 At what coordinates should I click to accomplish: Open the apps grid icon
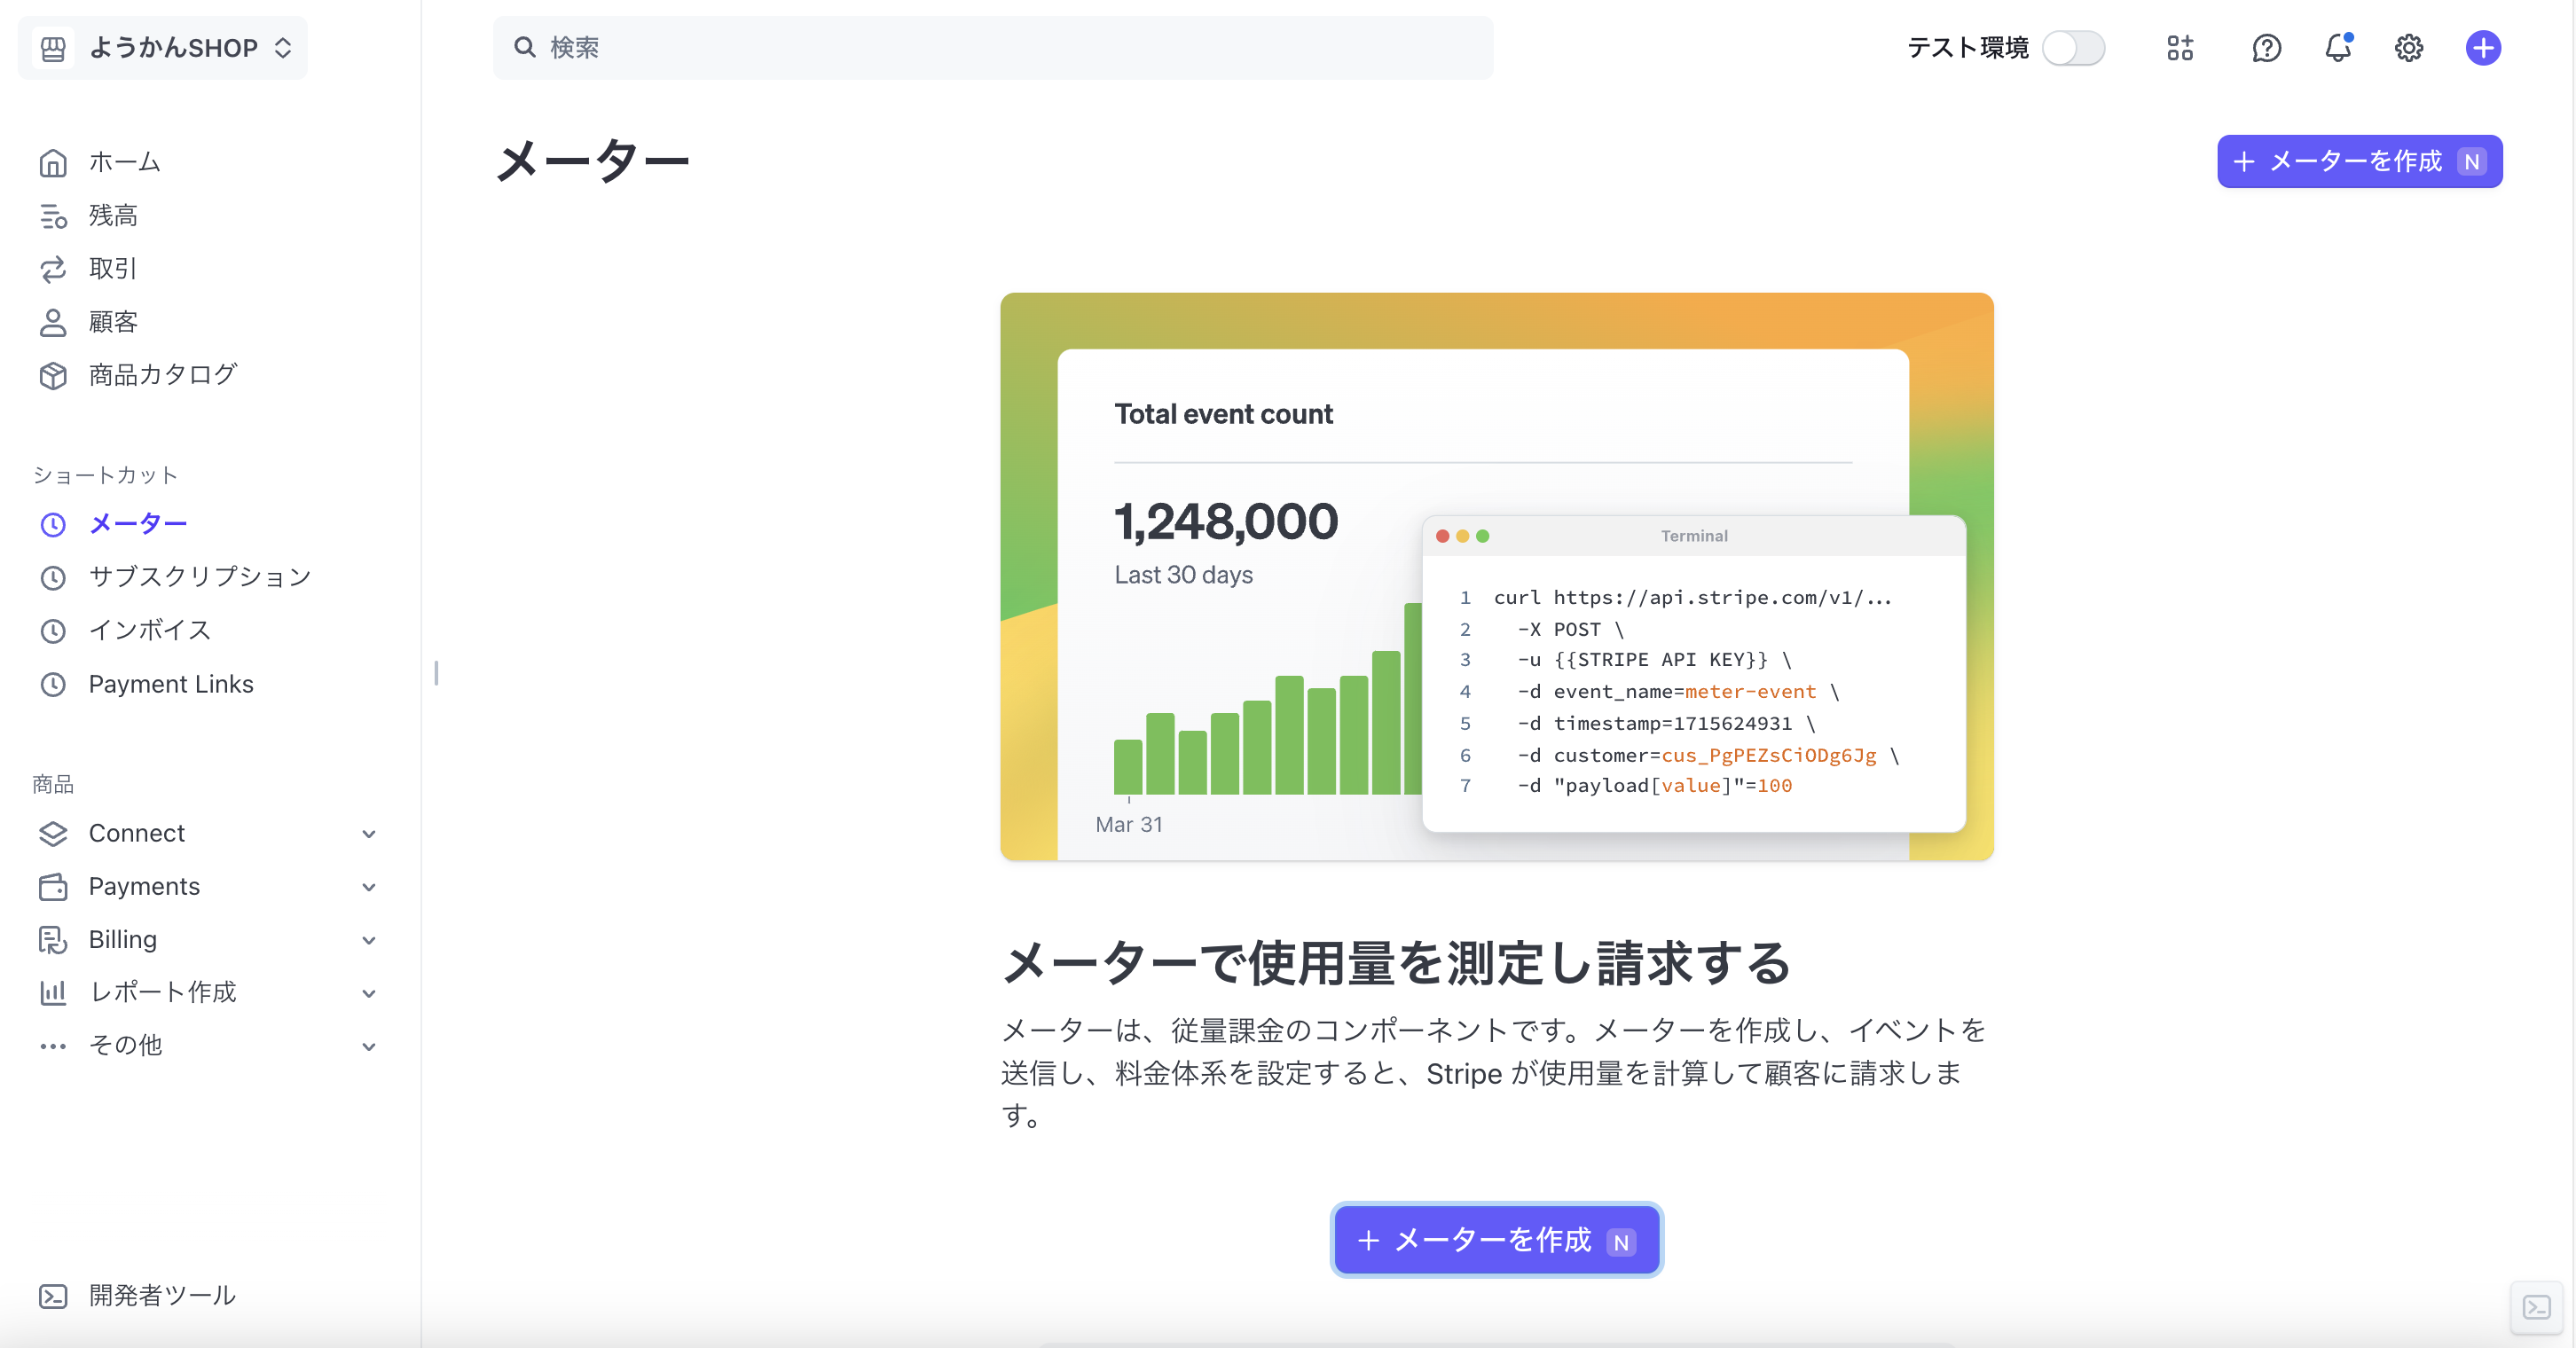[x=2180, y=48]
